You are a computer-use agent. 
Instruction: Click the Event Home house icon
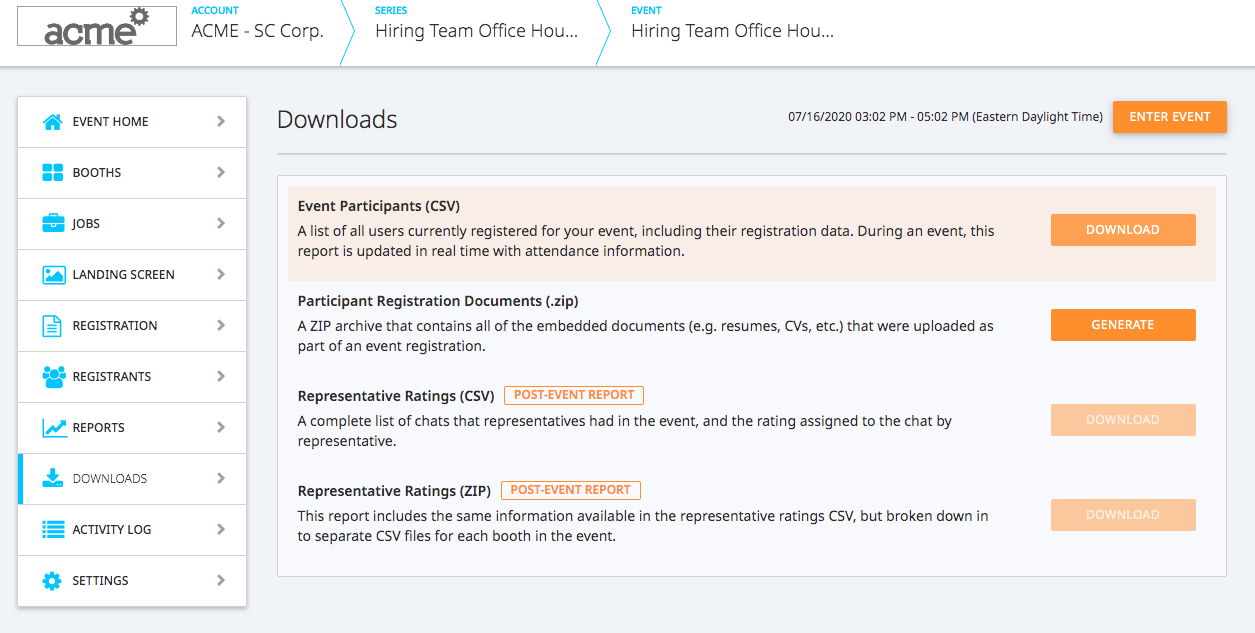(x=53, y=122)
